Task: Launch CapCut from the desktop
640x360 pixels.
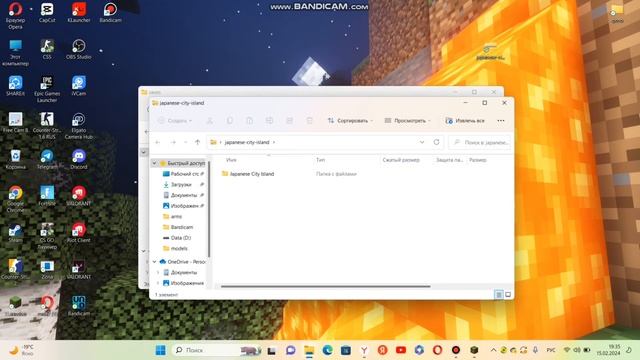Action: pos(47,13)
